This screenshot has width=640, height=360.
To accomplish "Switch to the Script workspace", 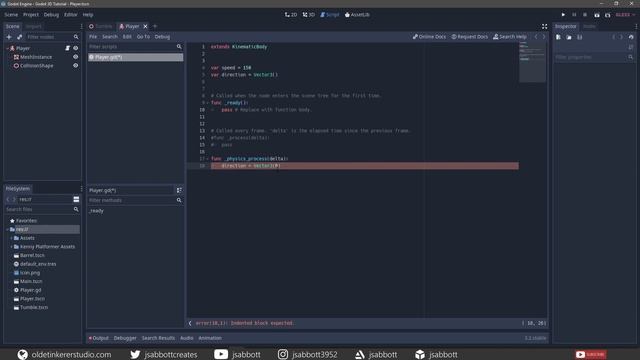I will point(329,15).
